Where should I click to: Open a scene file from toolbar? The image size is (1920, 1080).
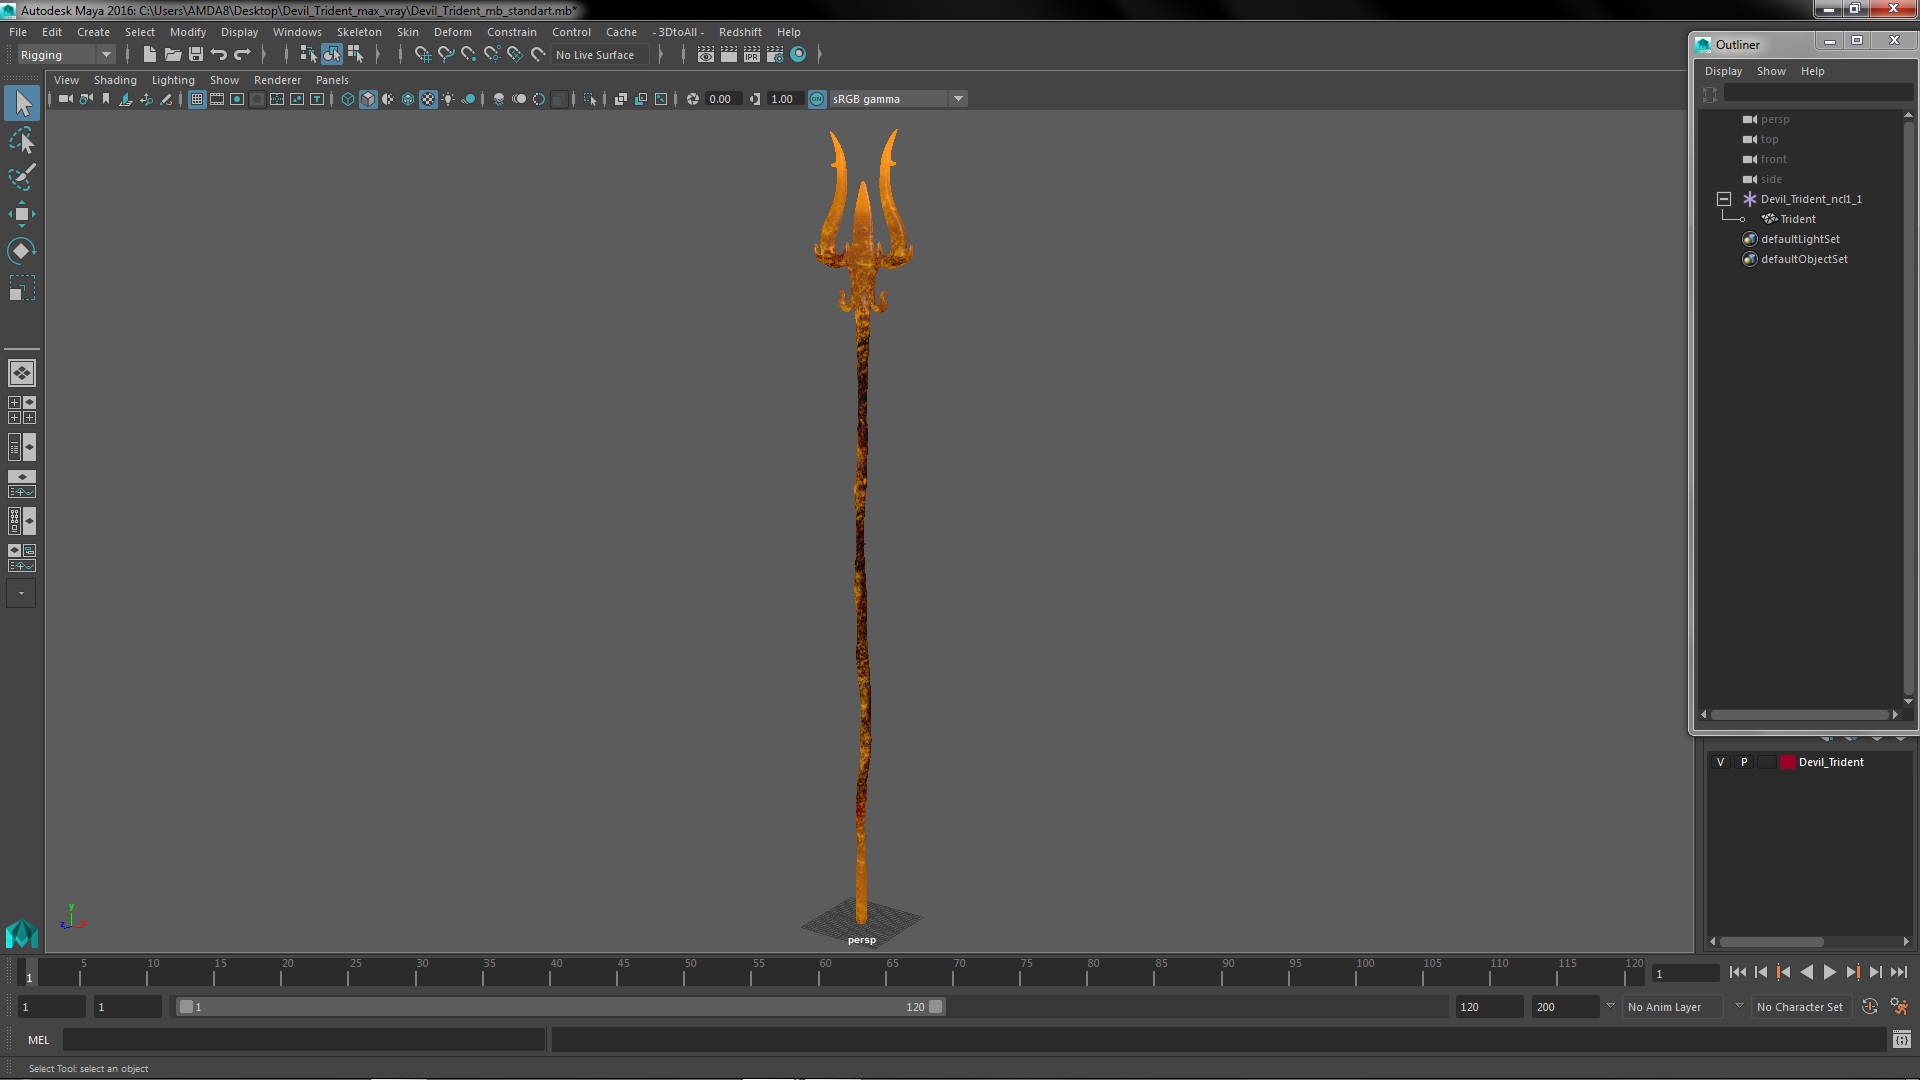[x=173, y=55]
